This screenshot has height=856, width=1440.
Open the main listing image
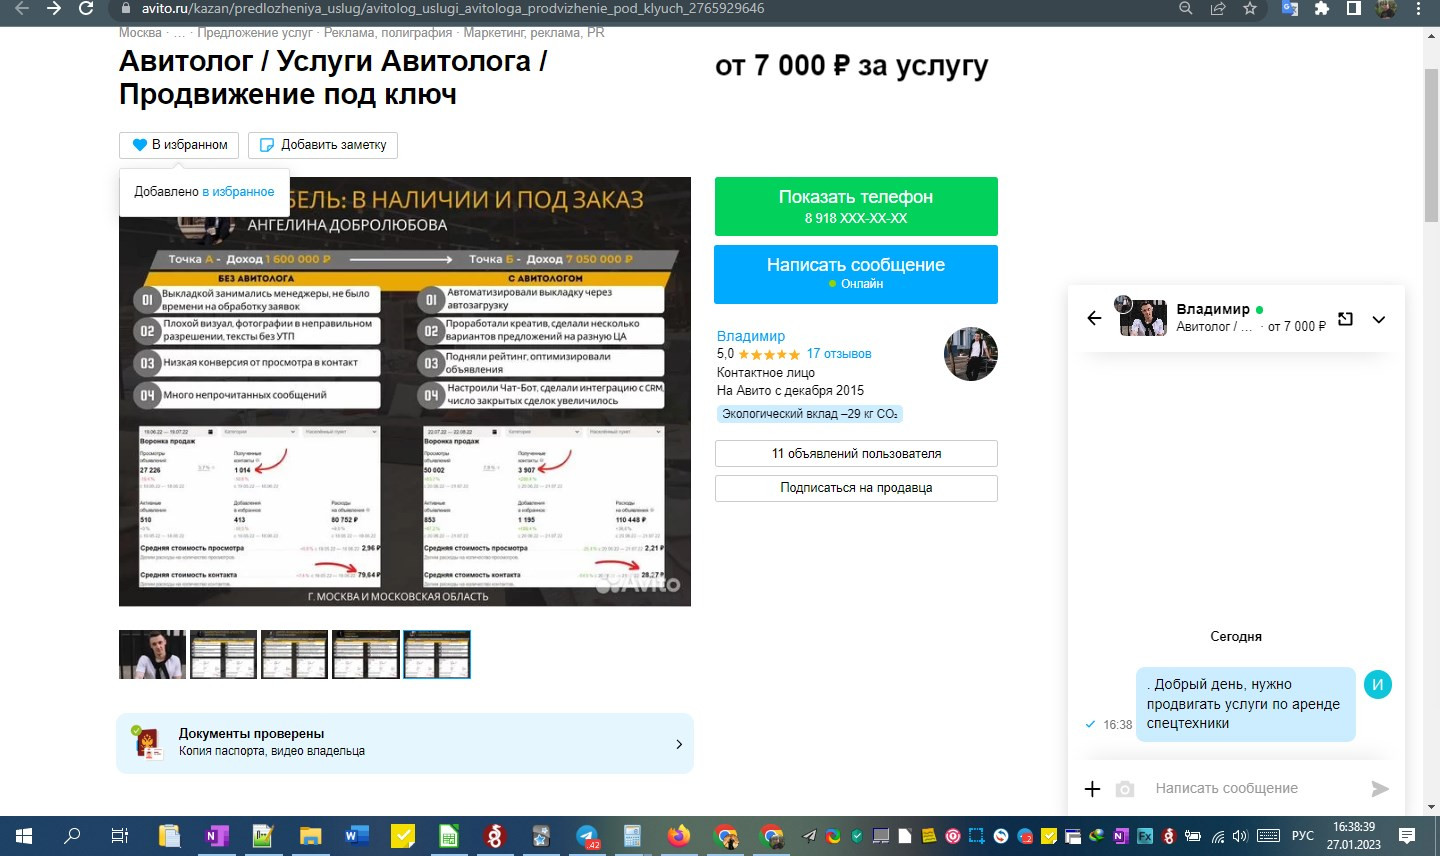pyautogui.click(x=405, y=391)
